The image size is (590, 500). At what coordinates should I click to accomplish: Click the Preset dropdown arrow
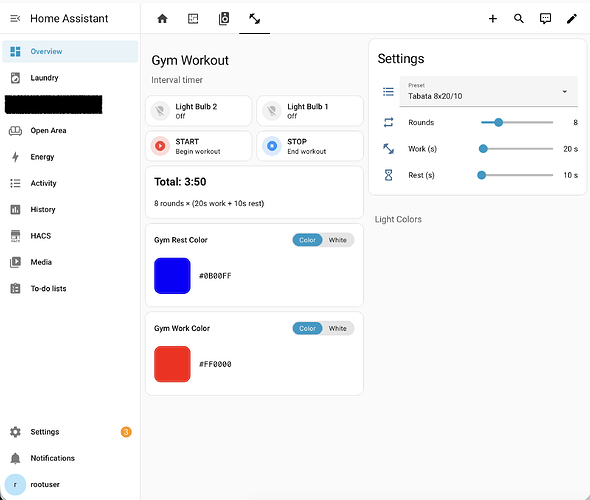(564, 92)
